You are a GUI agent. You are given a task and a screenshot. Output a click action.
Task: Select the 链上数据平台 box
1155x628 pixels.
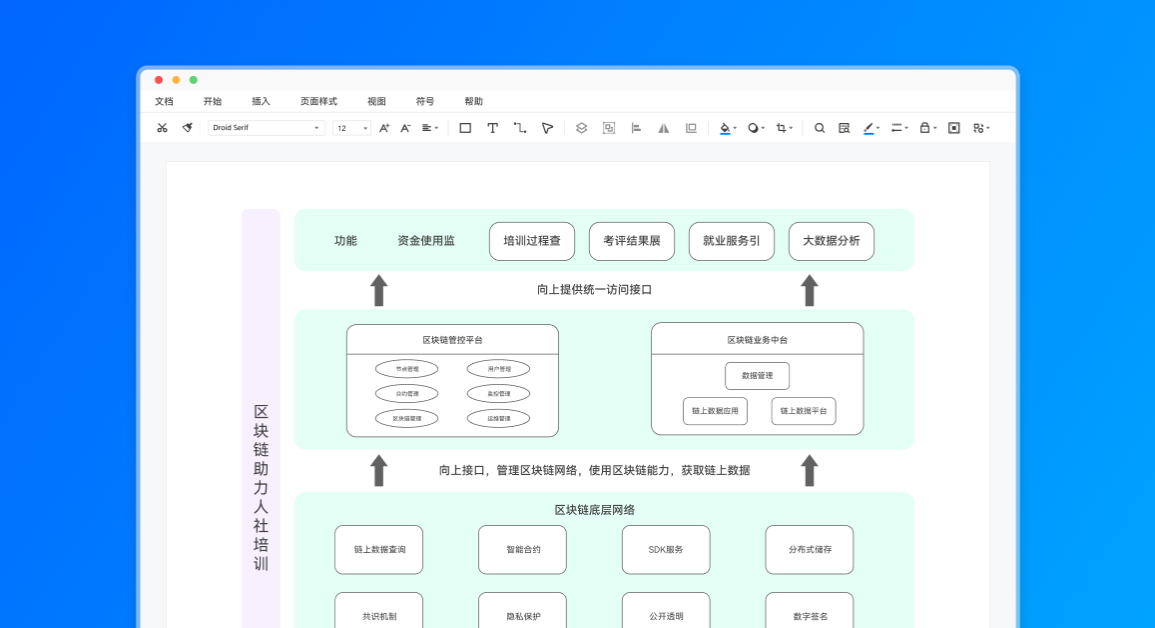804,411
